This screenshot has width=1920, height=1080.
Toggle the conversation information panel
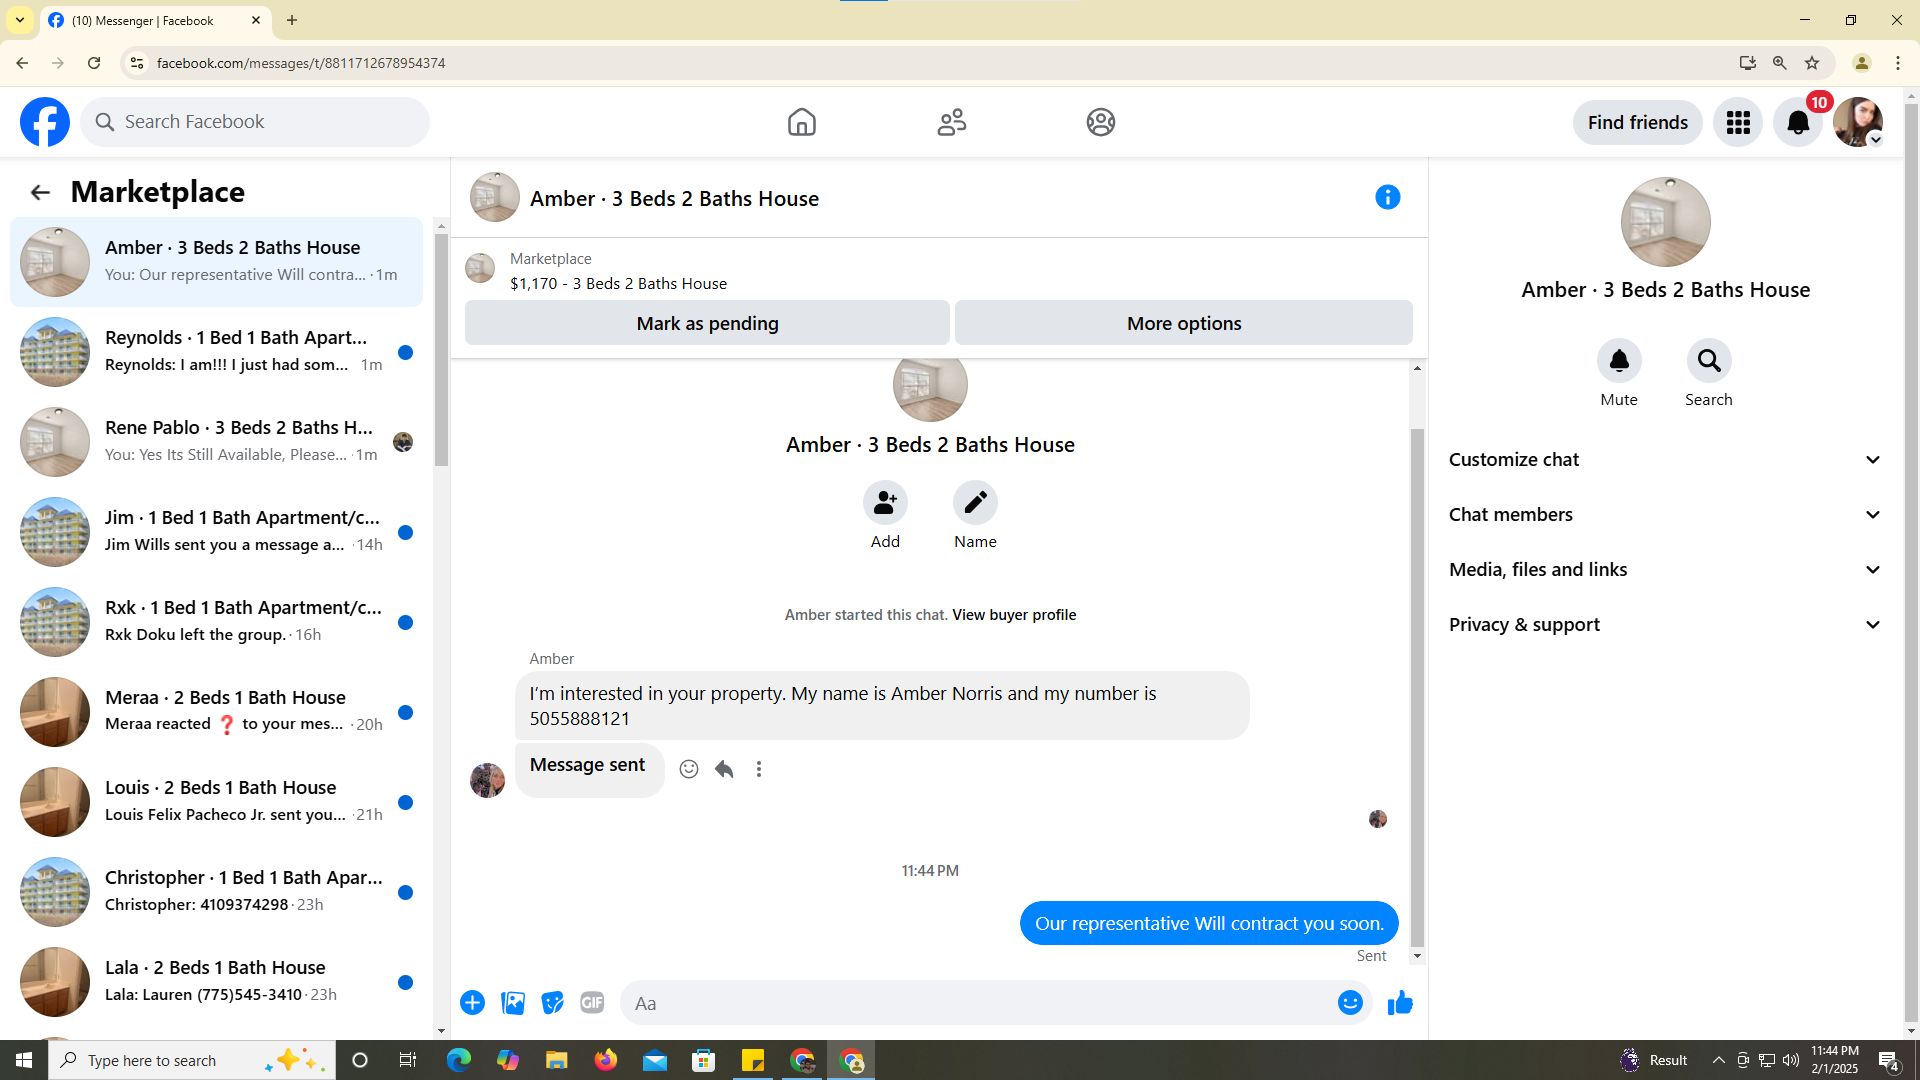pos(1387,197)
